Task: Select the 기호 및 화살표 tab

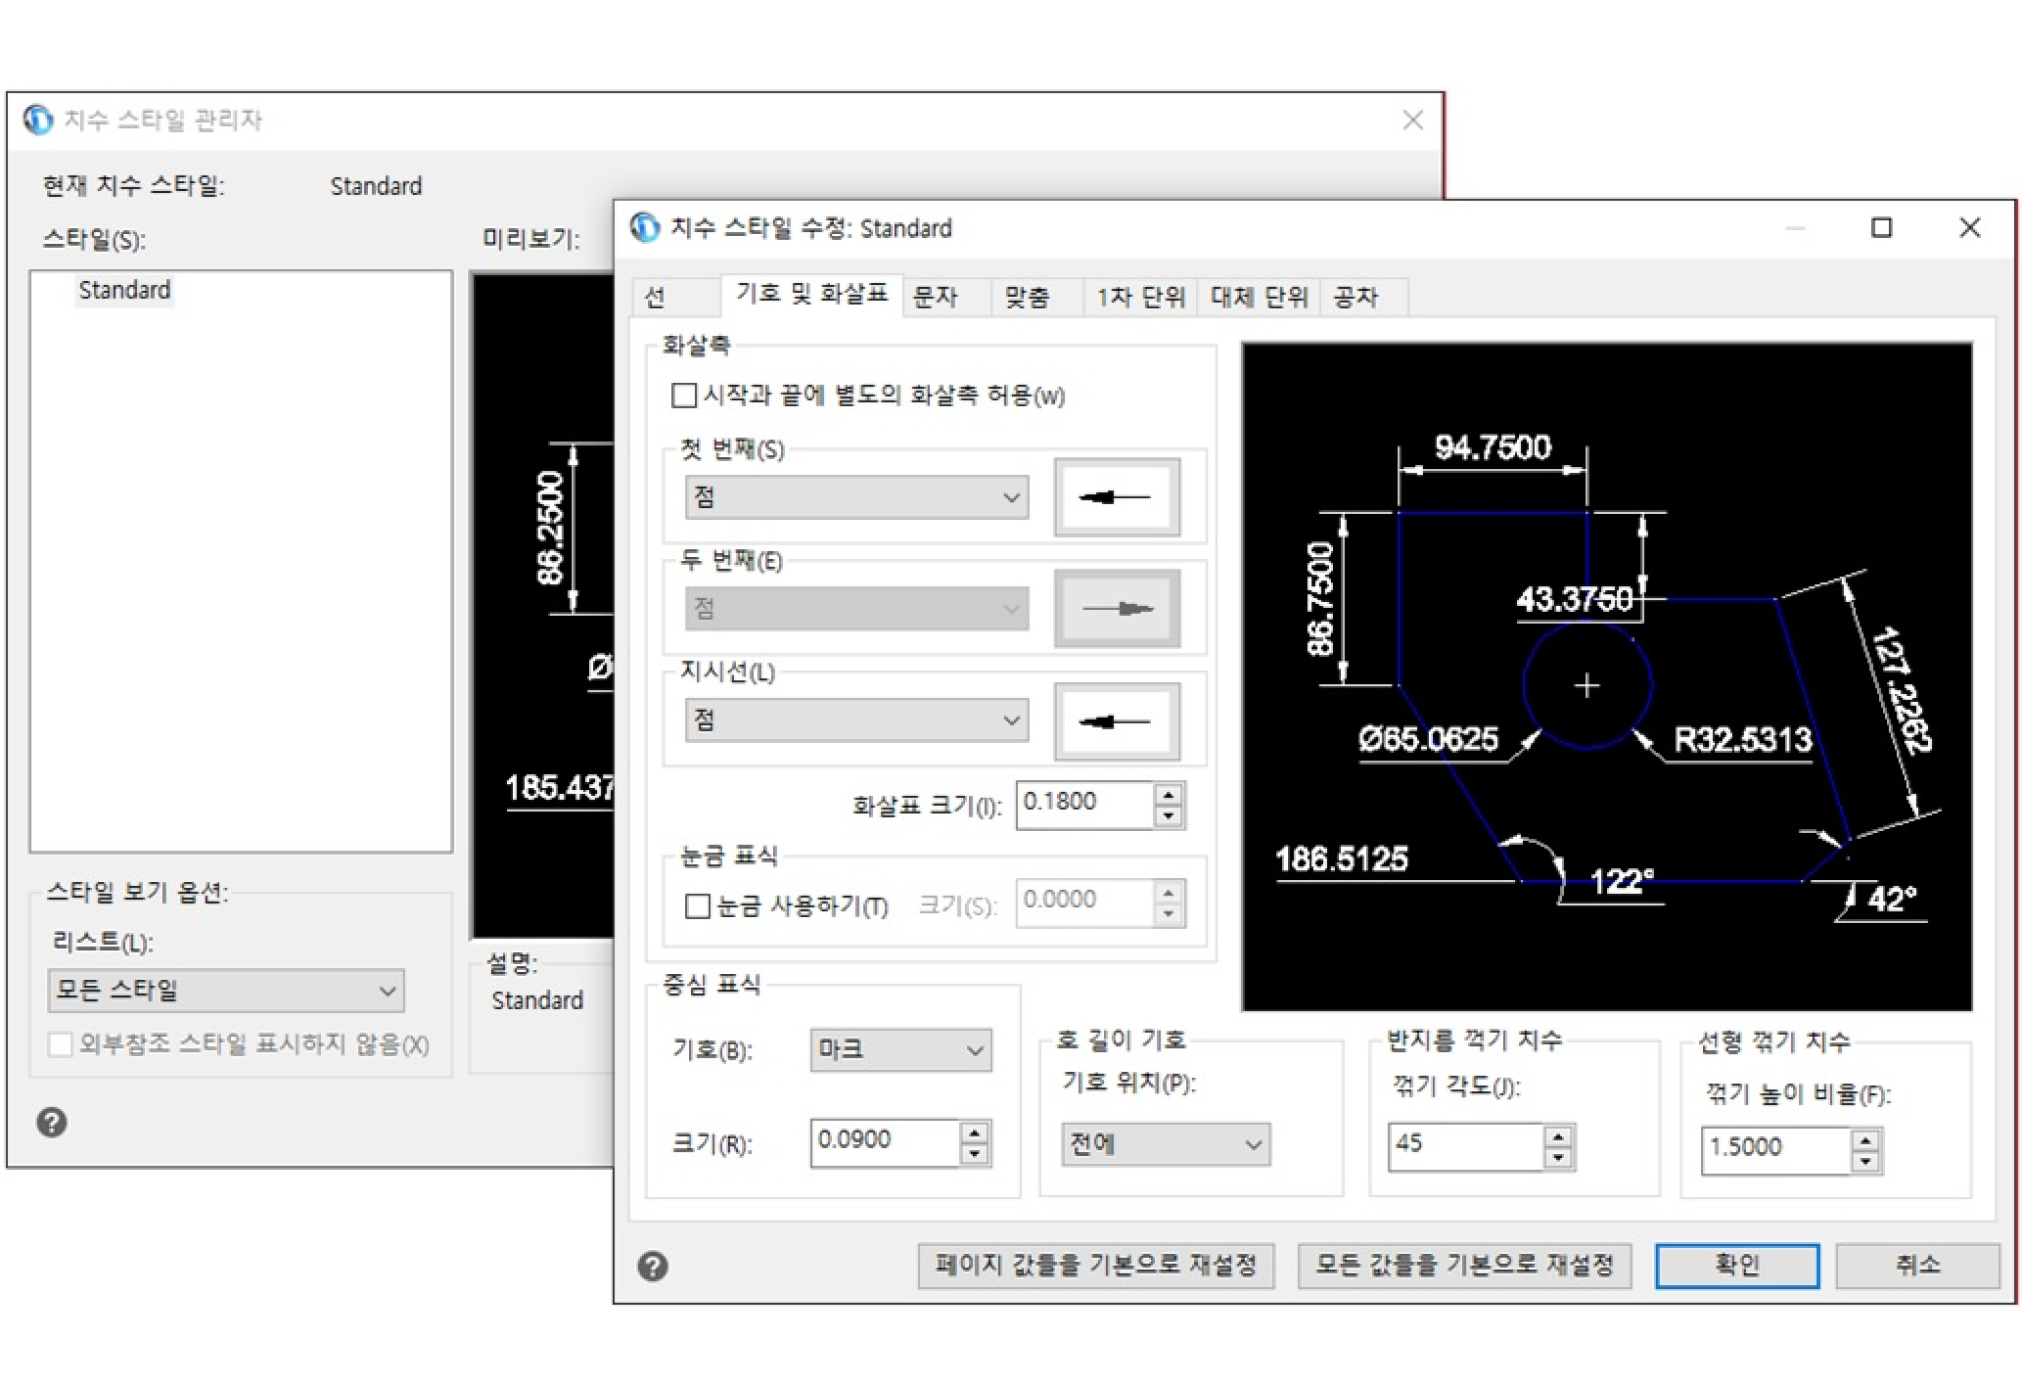Action: [811, 293]
